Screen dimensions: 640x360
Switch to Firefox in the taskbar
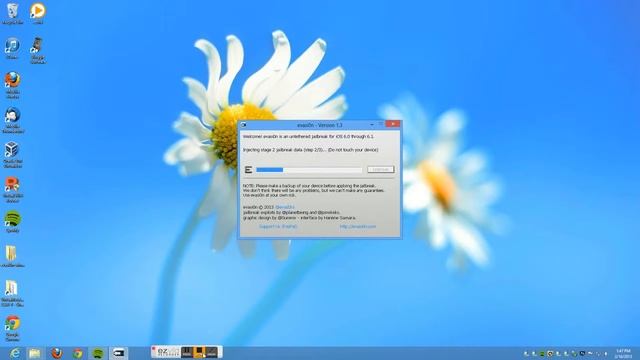pyautogui.click(x=57, y=353)
